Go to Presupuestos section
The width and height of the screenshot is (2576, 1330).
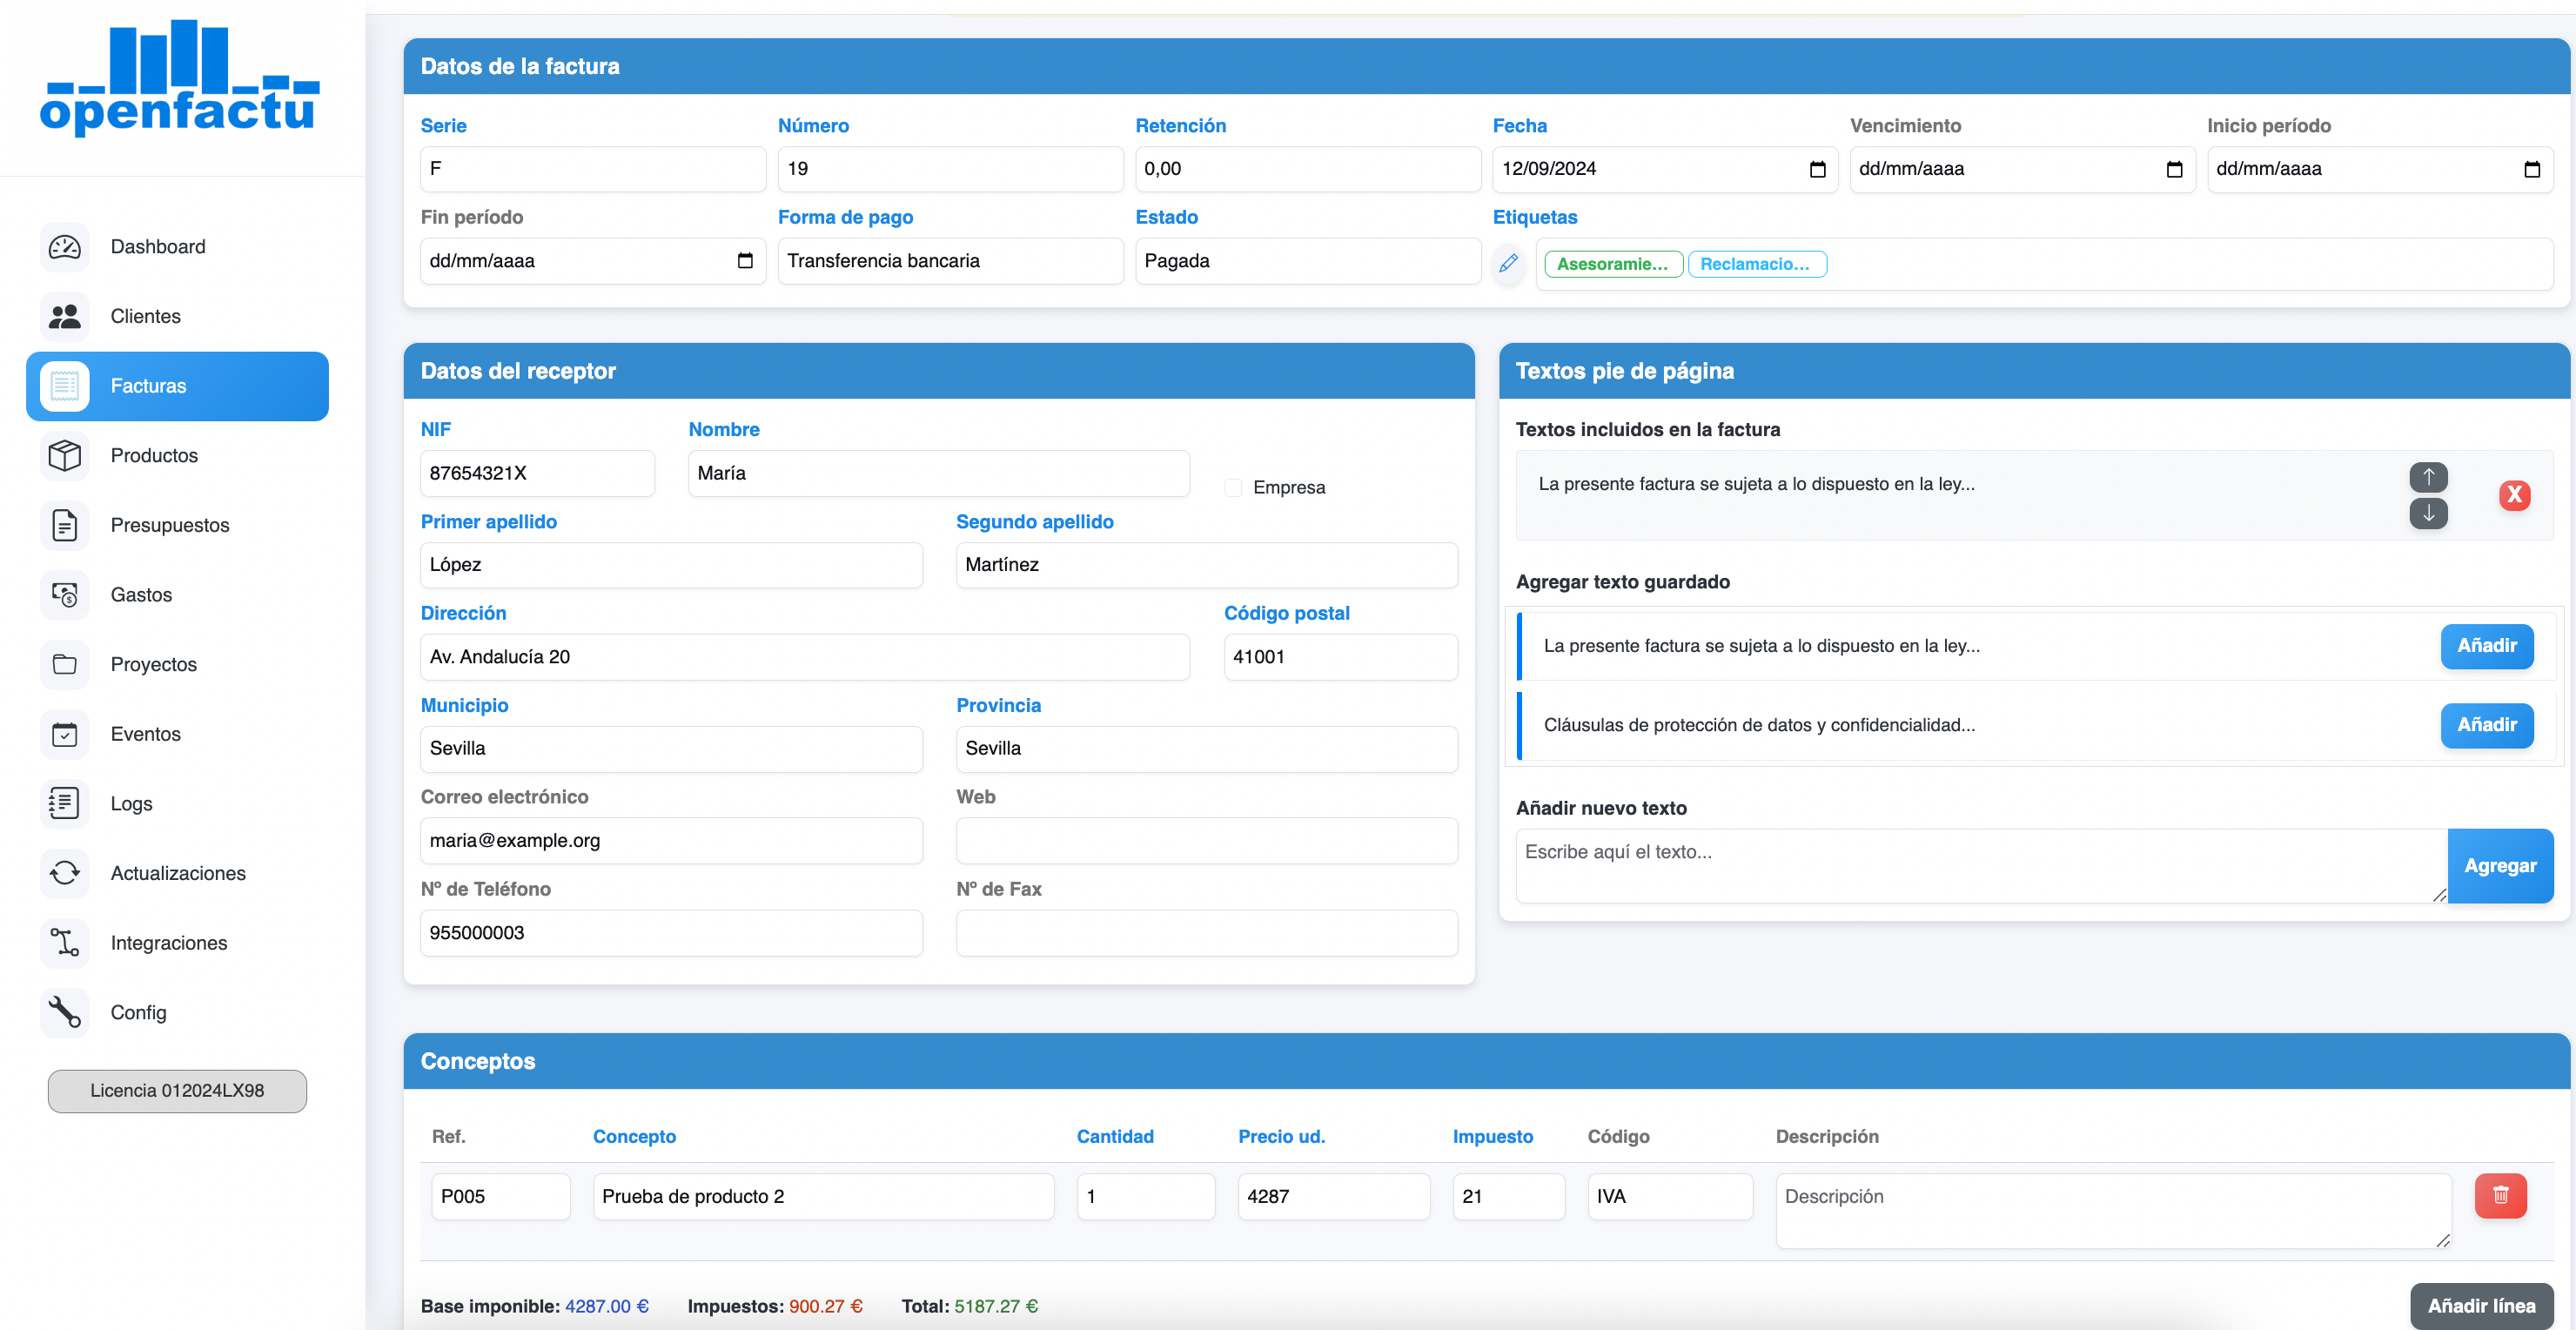(x=170, y=525)
